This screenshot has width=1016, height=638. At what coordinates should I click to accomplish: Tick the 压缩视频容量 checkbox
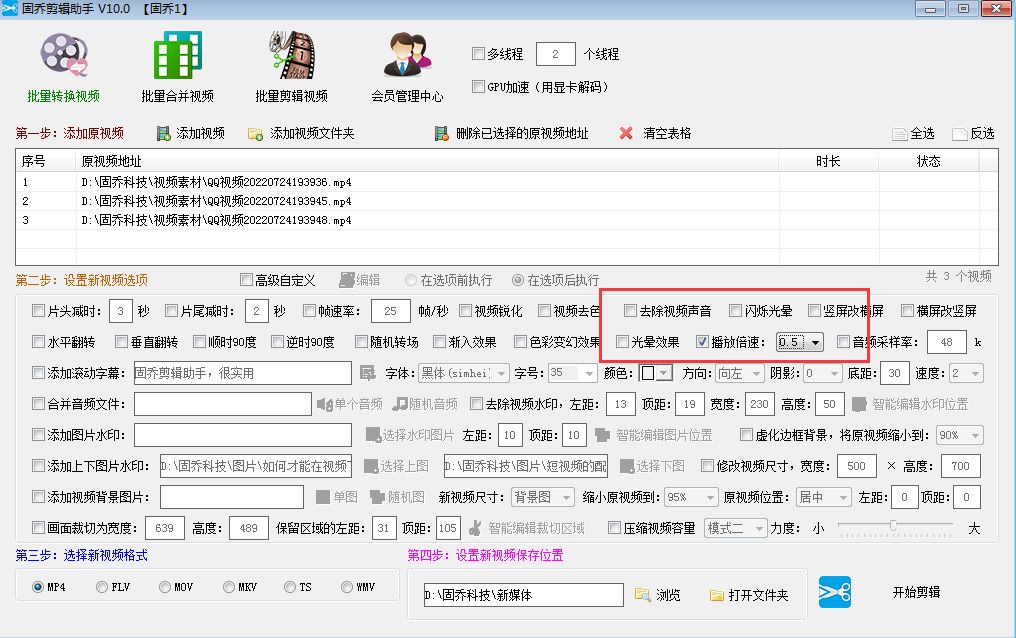click(614, 528)
